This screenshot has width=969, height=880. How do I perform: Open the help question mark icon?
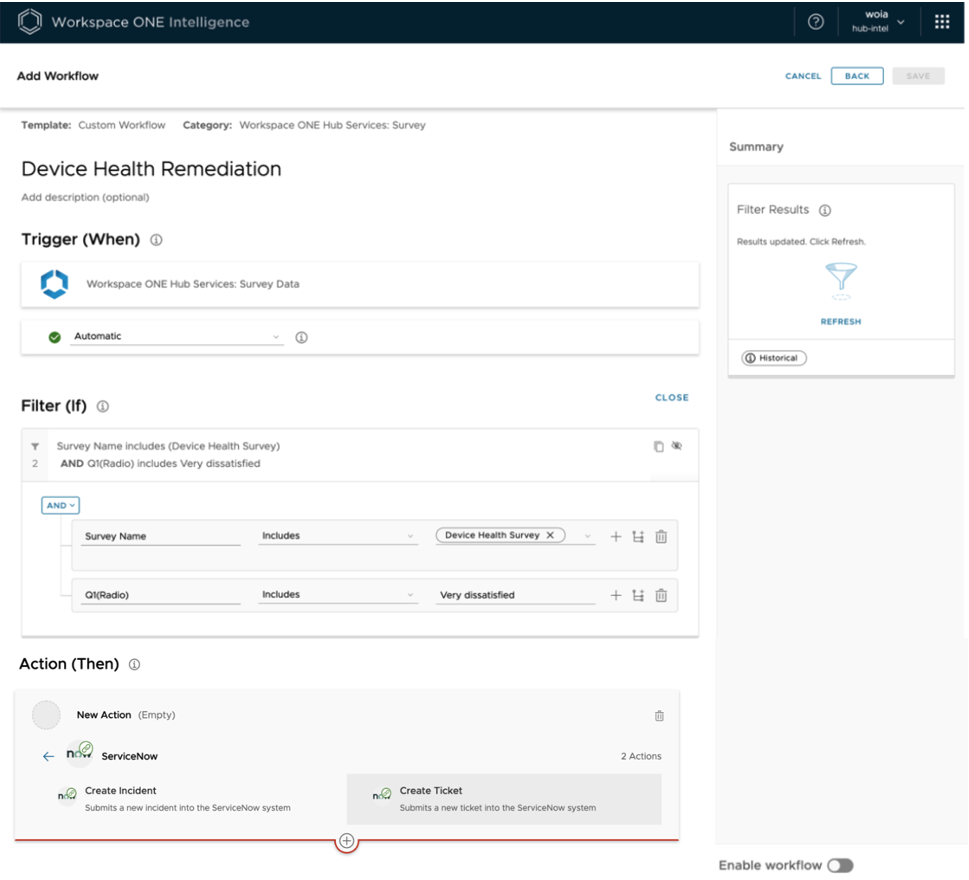(815, 22)
